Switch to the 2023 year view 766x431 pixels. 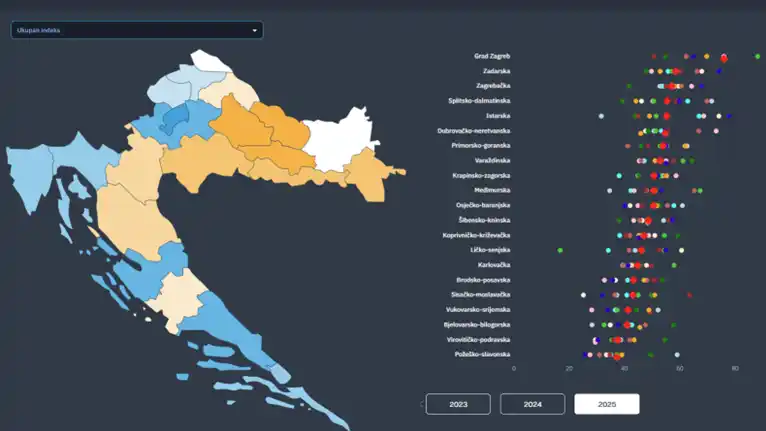coord(458,404)
